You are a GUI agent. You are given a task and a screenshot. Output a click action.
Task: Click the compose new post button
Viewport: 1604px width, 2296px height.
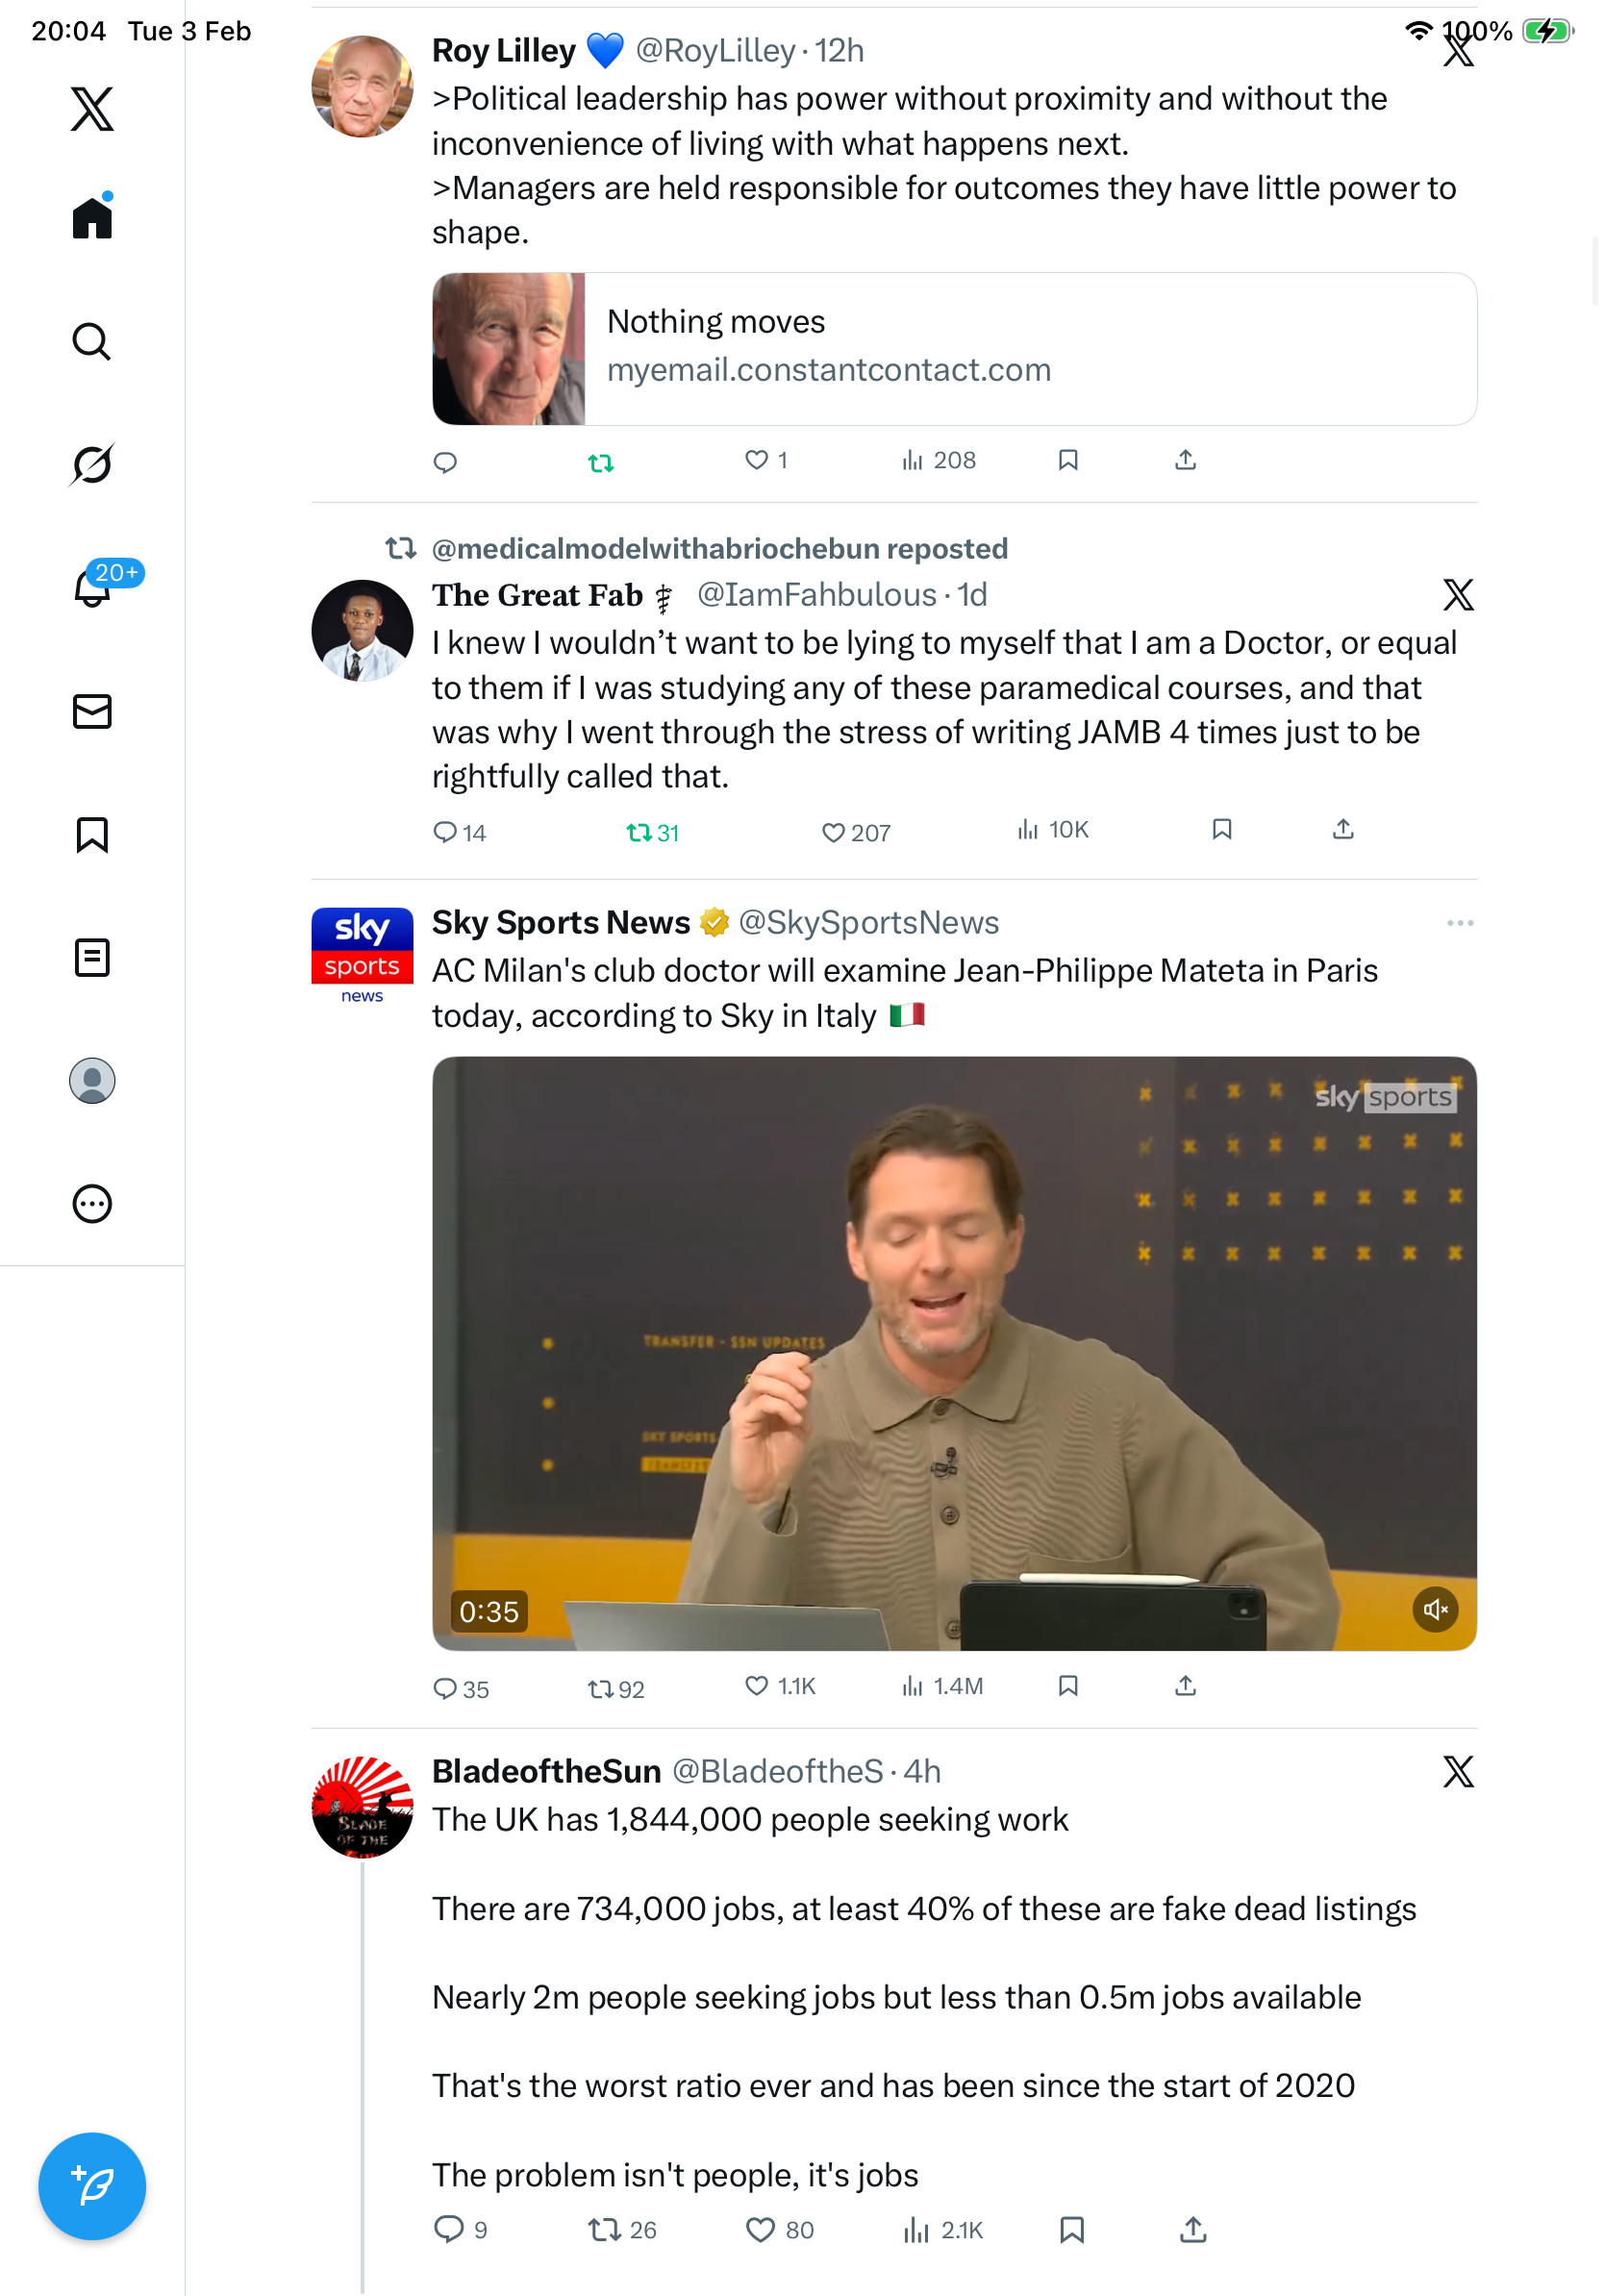(92, 2185)
